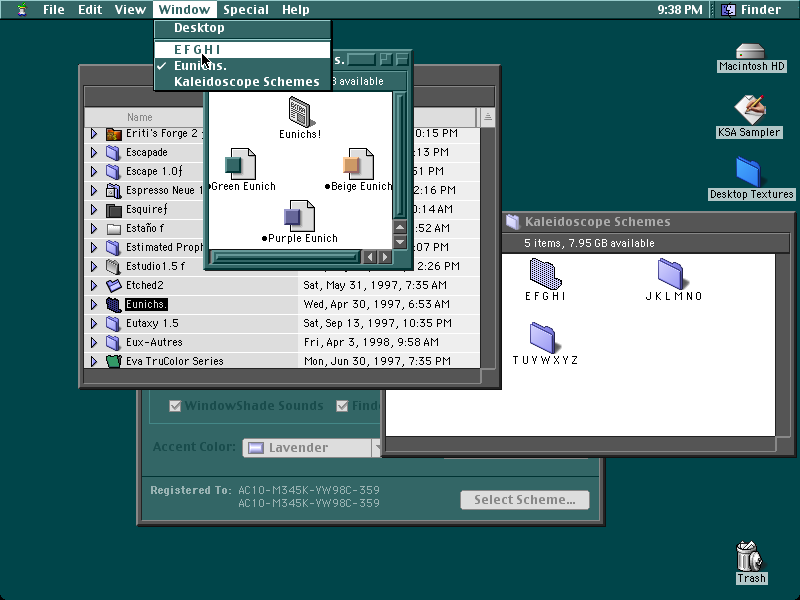Click the sort order button in list header
Image resolution: width=800 pixels, height=600 pixels.
point(487,117)
